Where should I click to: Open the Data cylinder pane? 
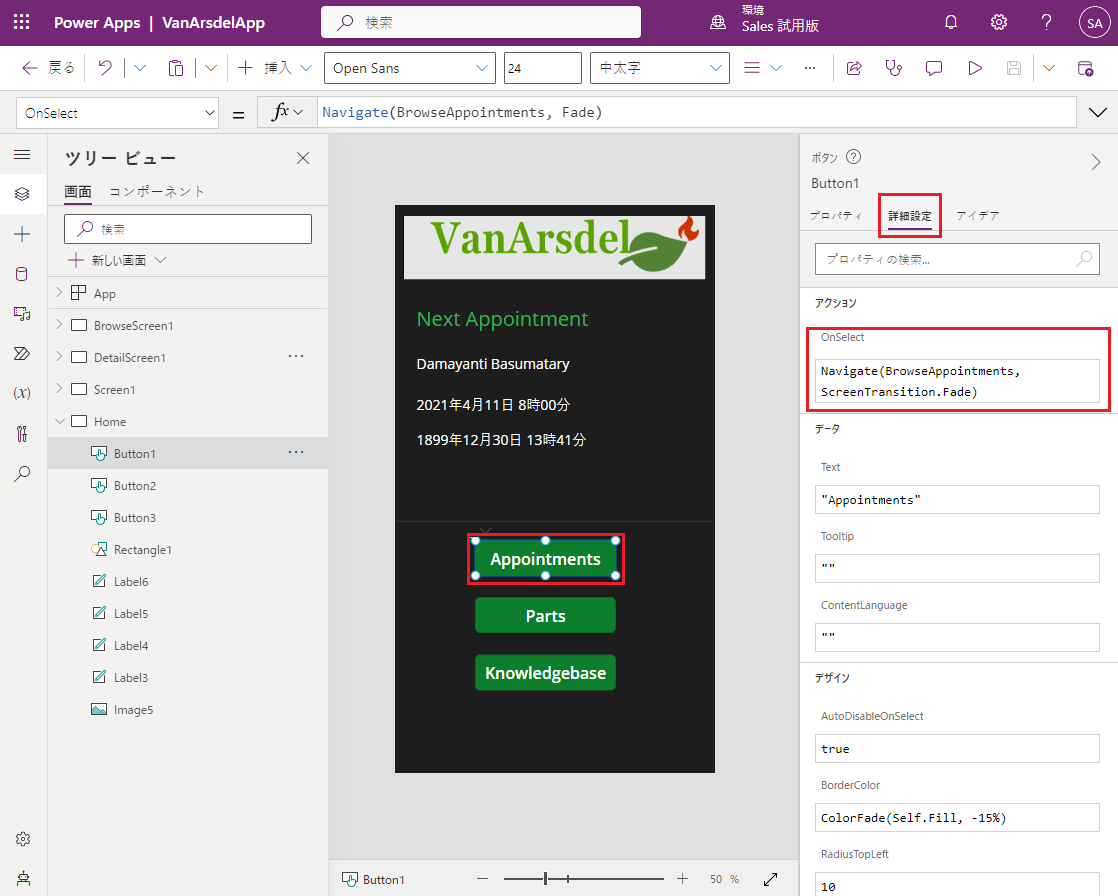click(22, 274)
